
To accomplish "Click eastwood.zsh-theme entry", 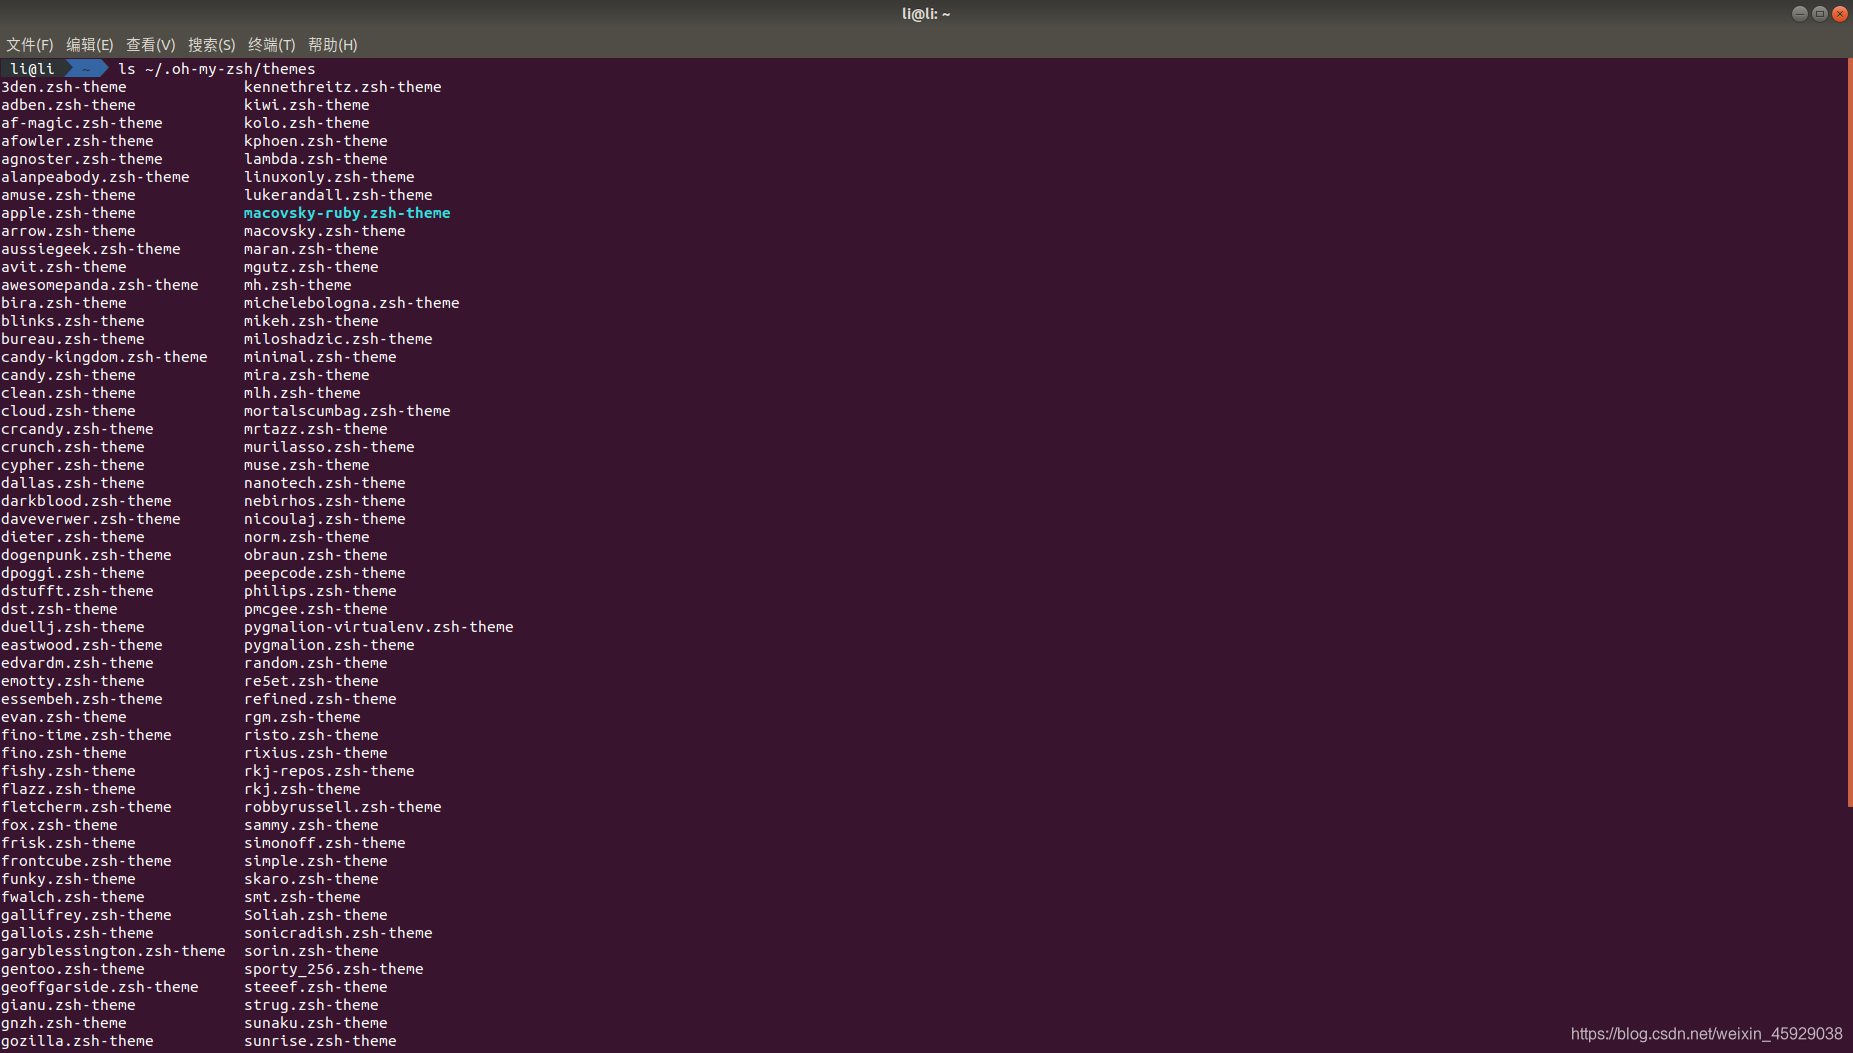I will click(82, 645).
